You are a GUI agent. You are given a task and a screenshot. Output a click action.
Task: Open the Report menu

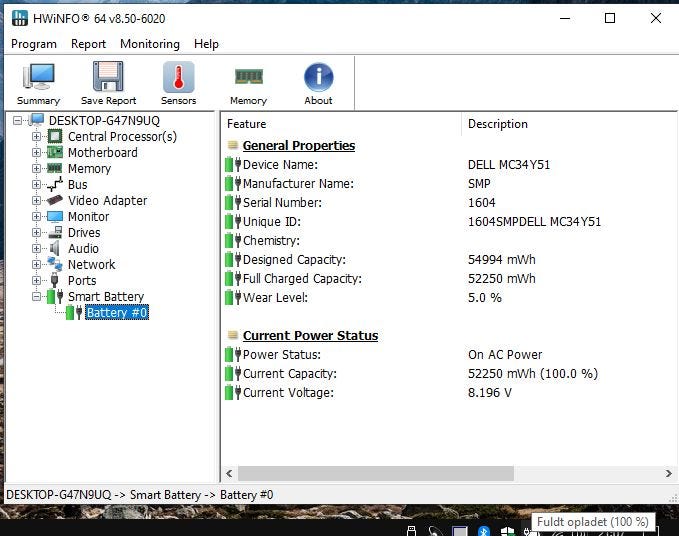pos(88,44)
